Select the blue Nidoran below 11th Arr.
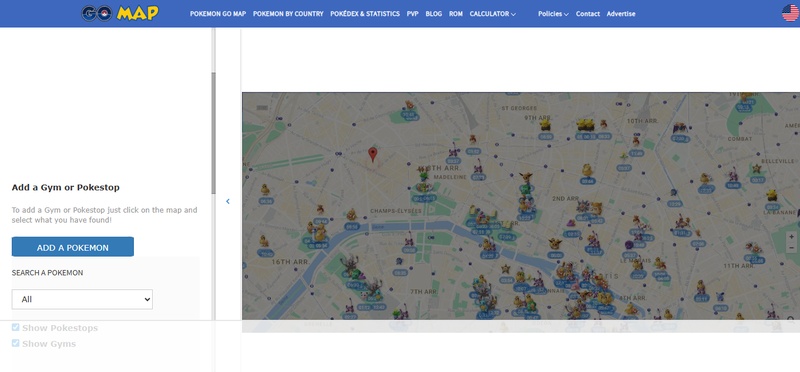This screenshot has width=800, height=372. (720, 296)
